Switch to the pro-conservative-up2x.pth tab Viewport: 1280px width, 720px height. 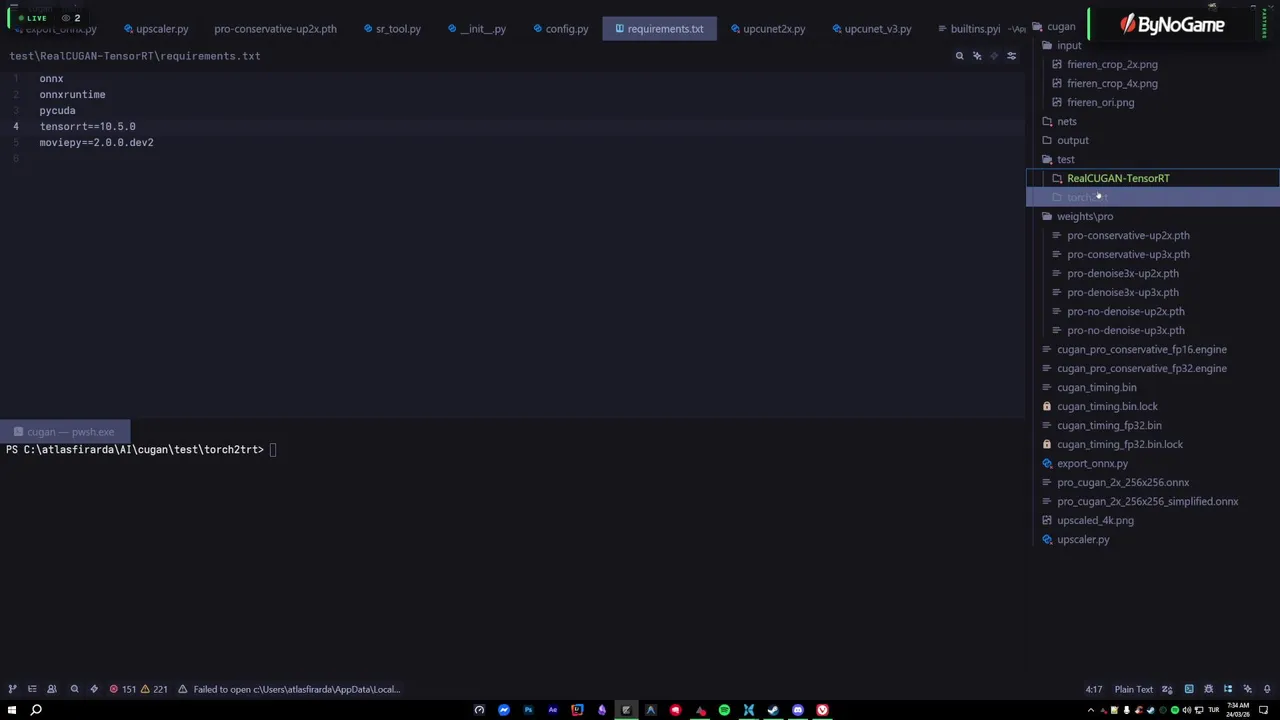pyautogui.click(x=275, y=29)
